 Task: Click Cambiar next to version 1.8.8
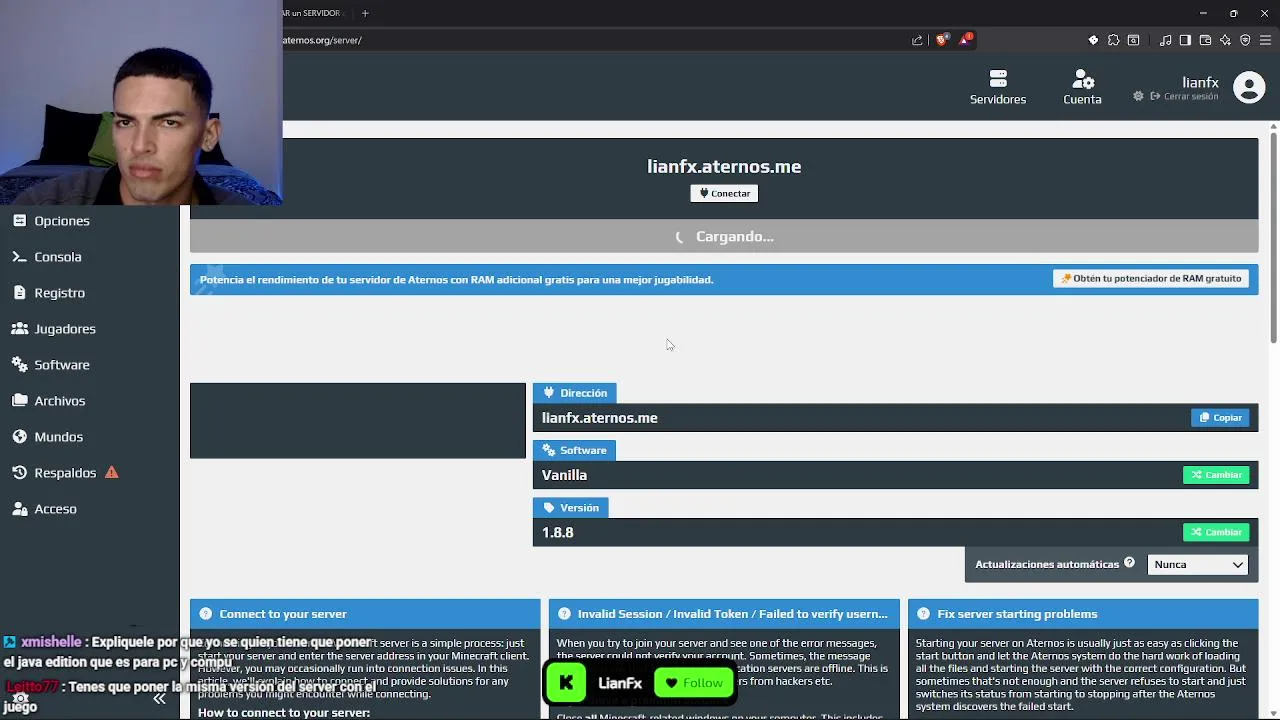point(1216,532)
